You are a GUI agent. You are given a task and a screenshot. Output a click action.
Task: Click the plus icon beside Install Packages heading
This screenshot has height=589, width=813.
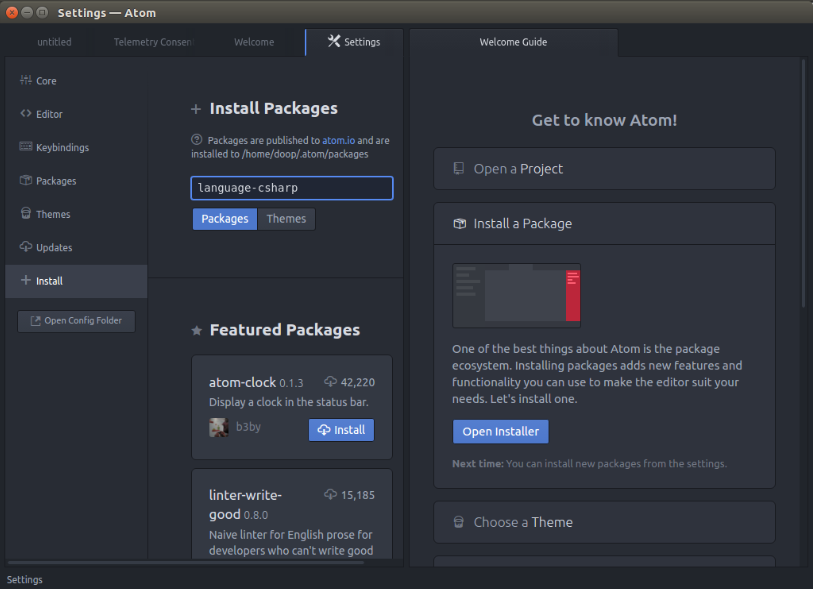pyautogui.click(x=196, y=109)
